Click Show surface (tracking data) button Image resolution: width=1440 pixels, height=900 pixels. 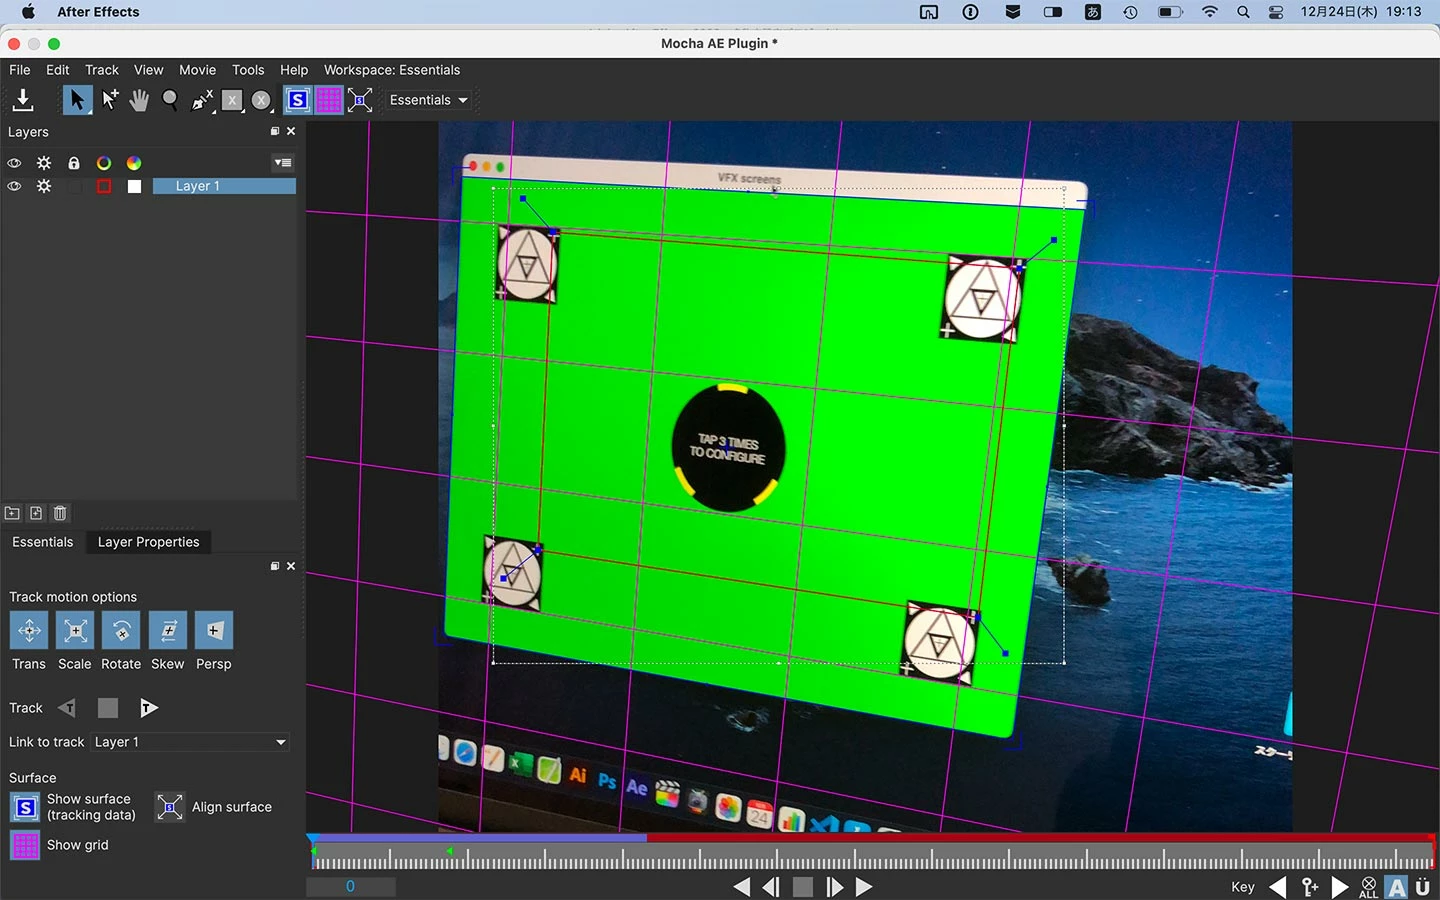25,807
